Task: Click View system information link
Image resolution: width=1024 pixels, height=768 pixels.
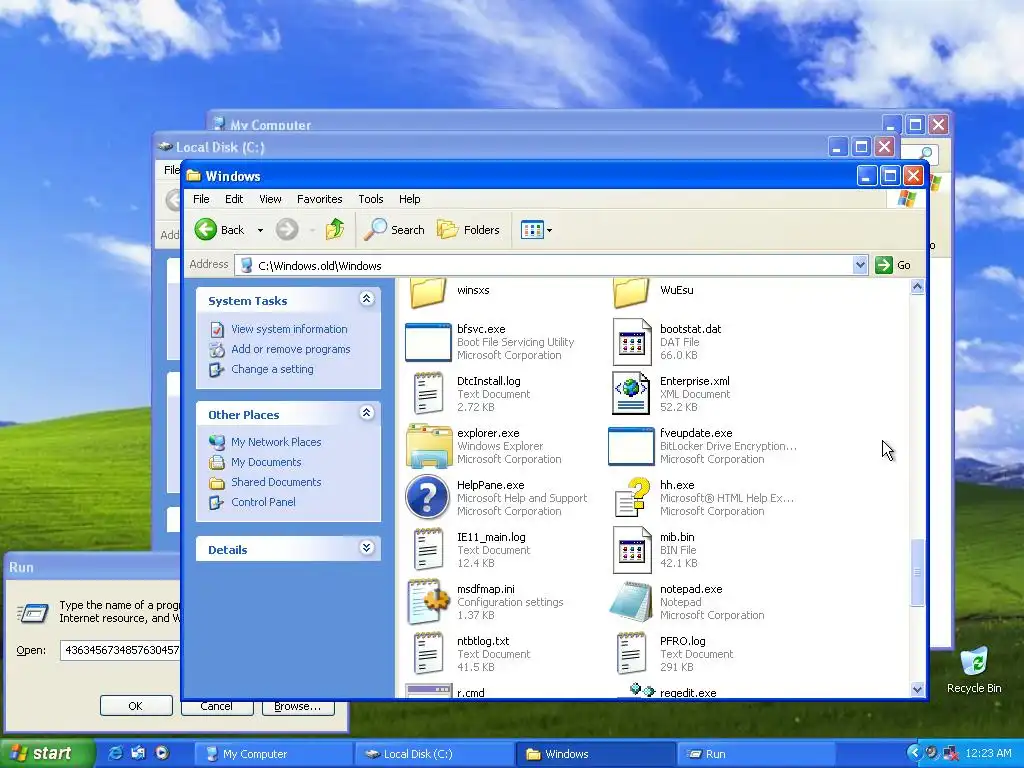Action: 289,329
